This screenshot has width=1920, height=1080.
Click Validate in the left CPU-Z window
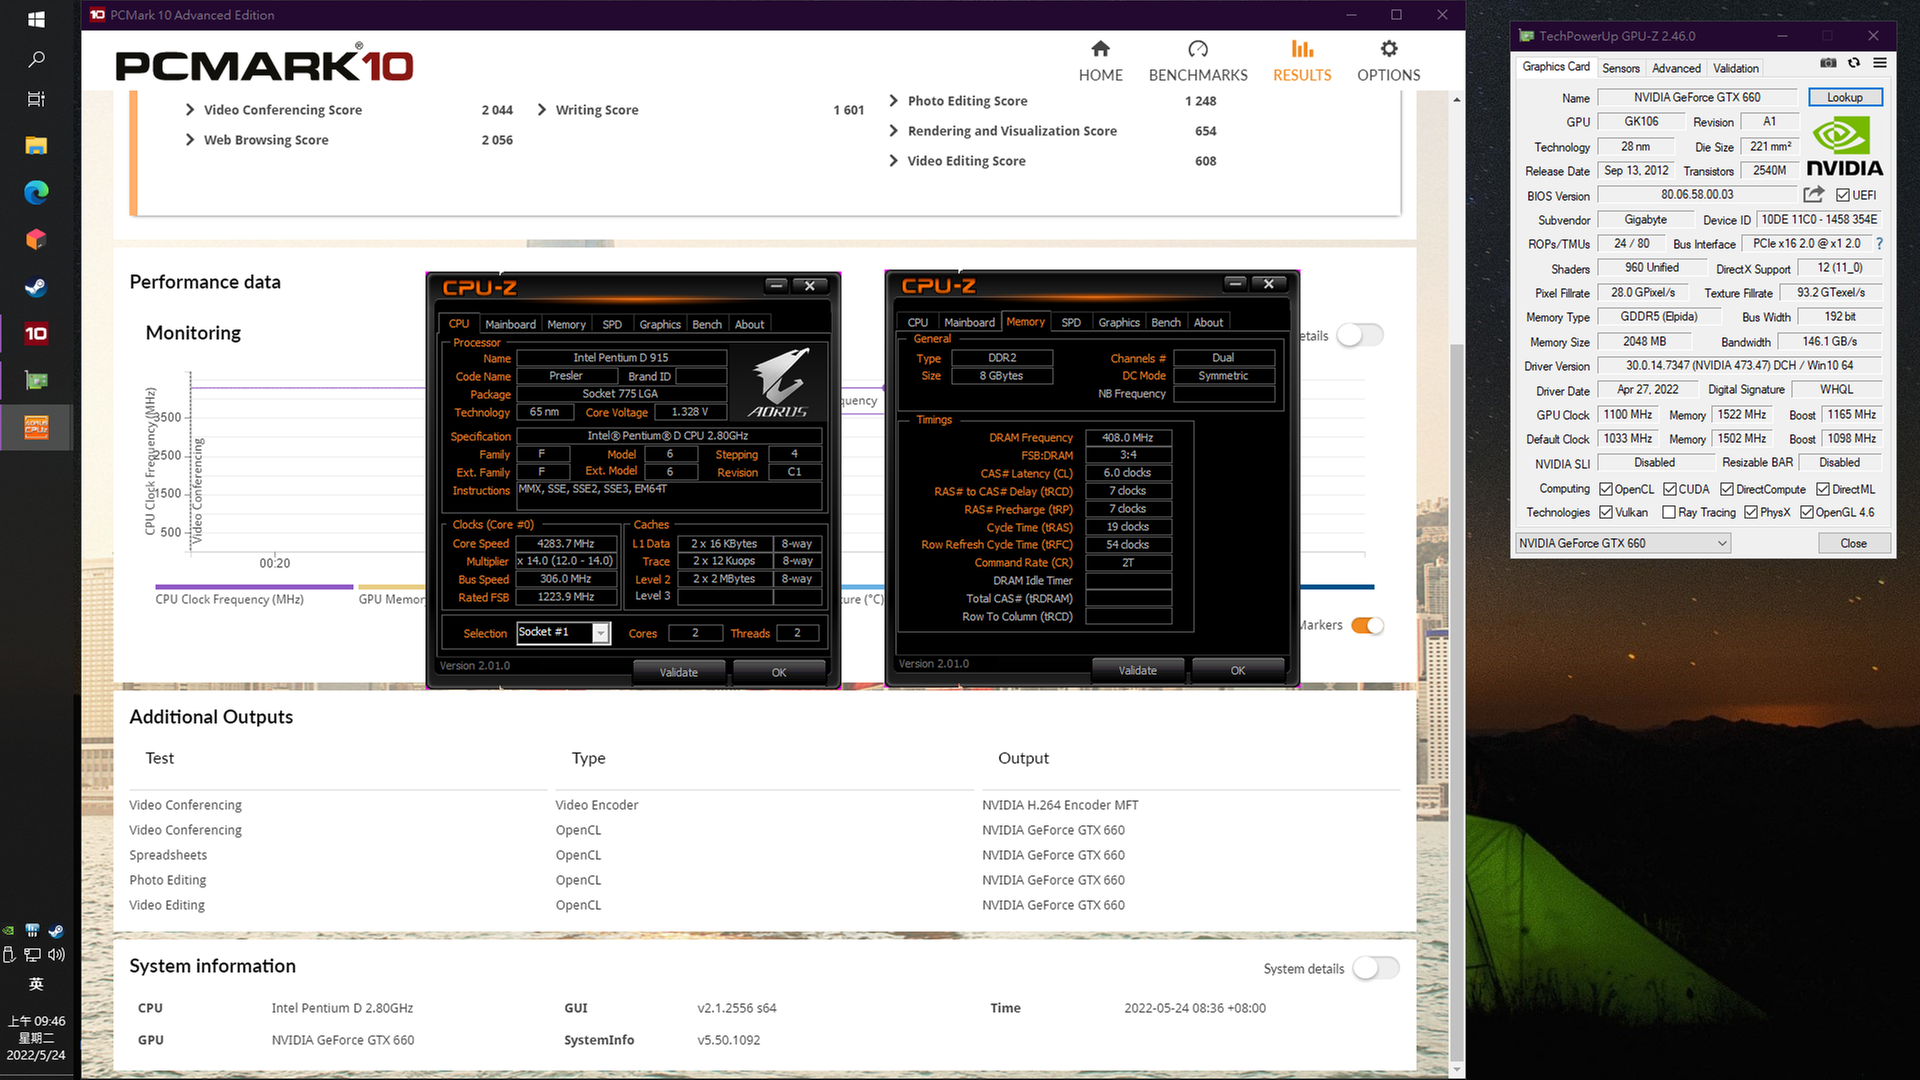679,672
